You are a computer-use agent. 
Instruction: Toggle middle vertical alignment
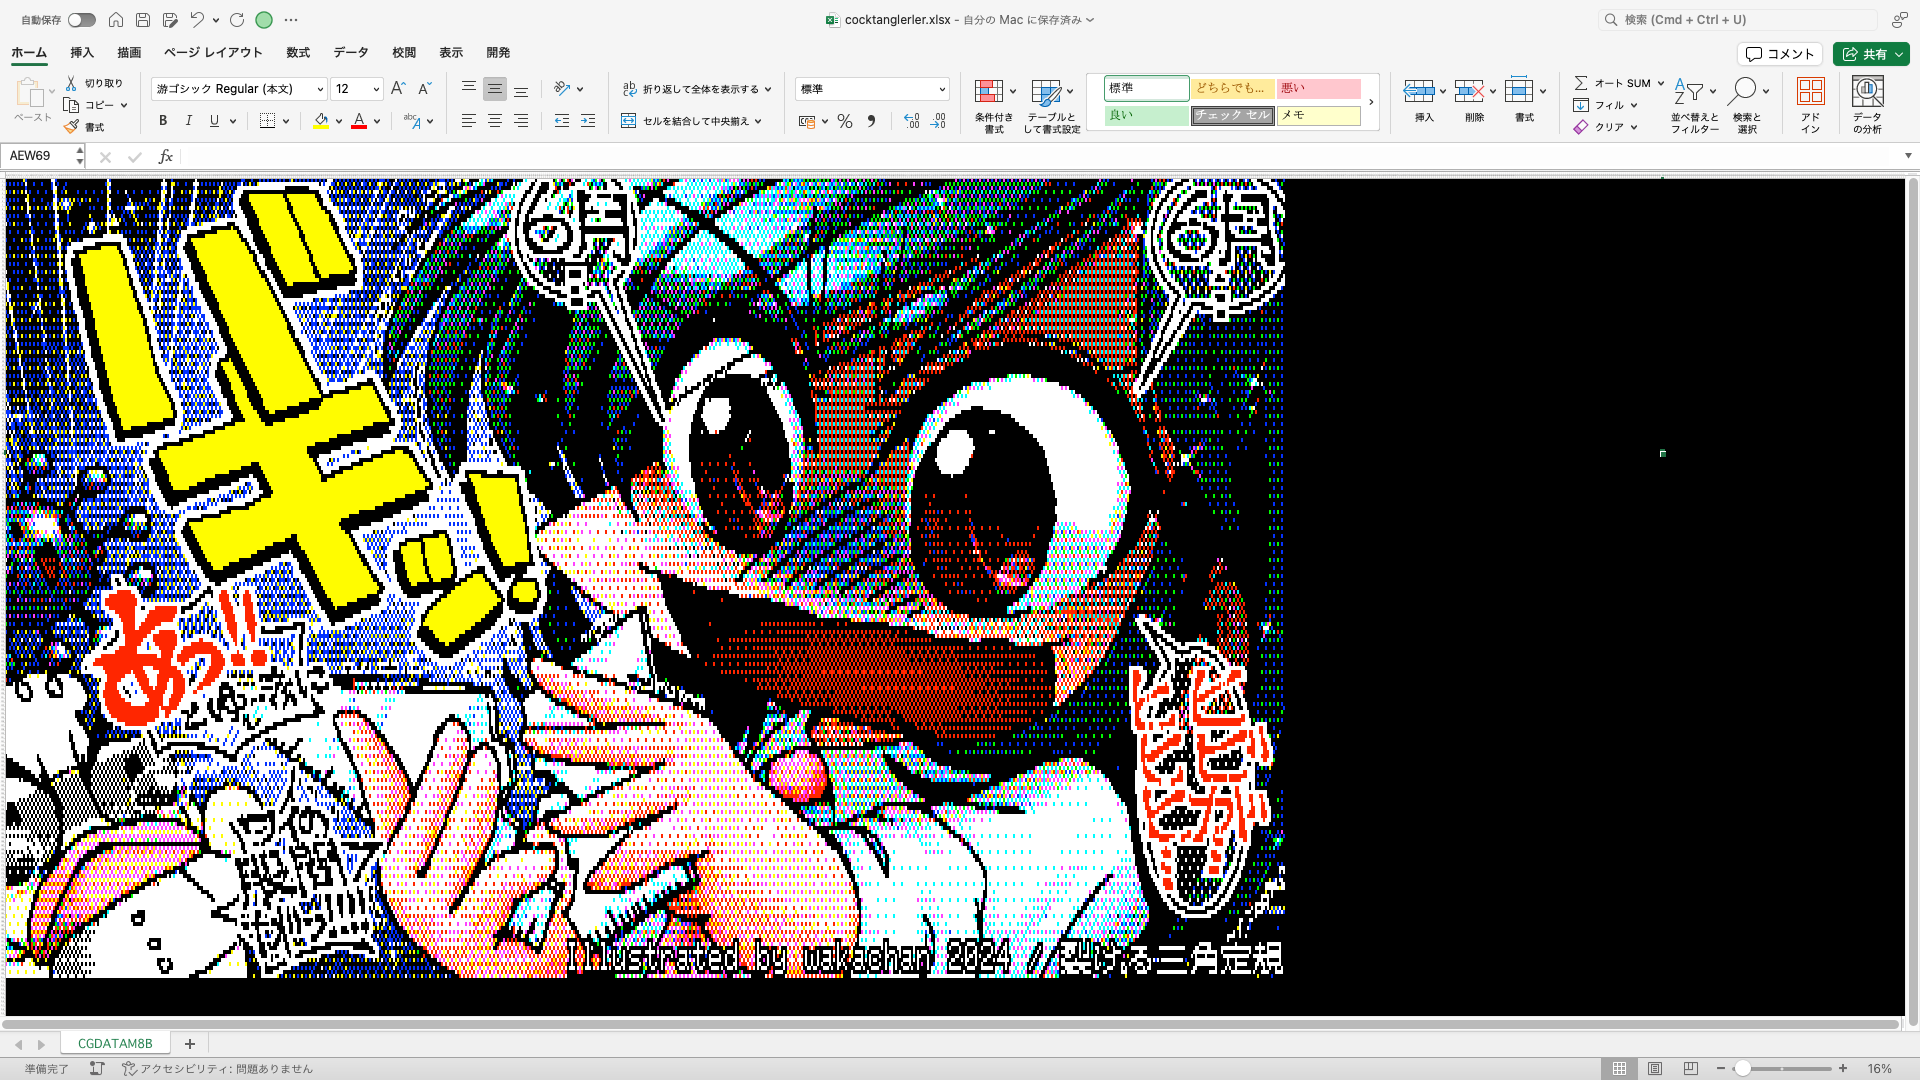(495, 89)
